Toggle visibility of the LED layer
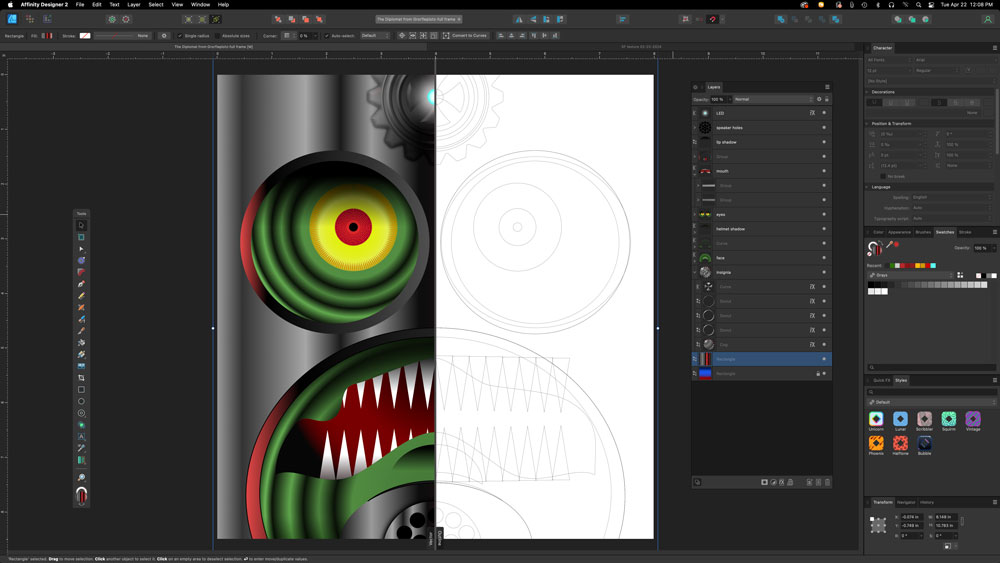 point(824,113)
